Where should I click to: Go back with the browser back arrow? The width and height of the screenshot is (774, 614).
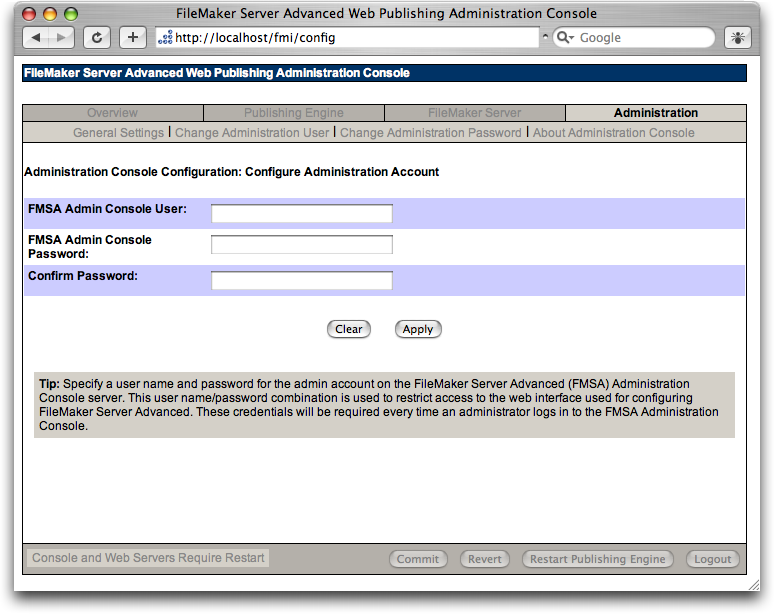point(36,38)
